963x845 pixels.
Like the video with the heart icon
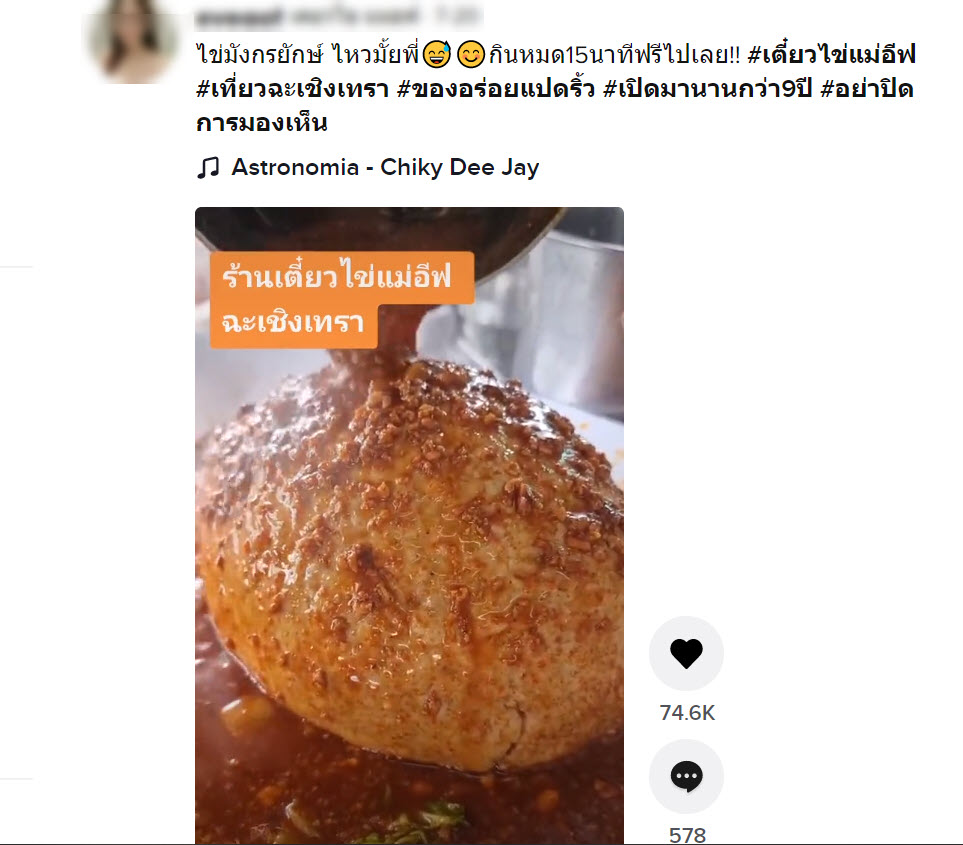click(686, 653)
